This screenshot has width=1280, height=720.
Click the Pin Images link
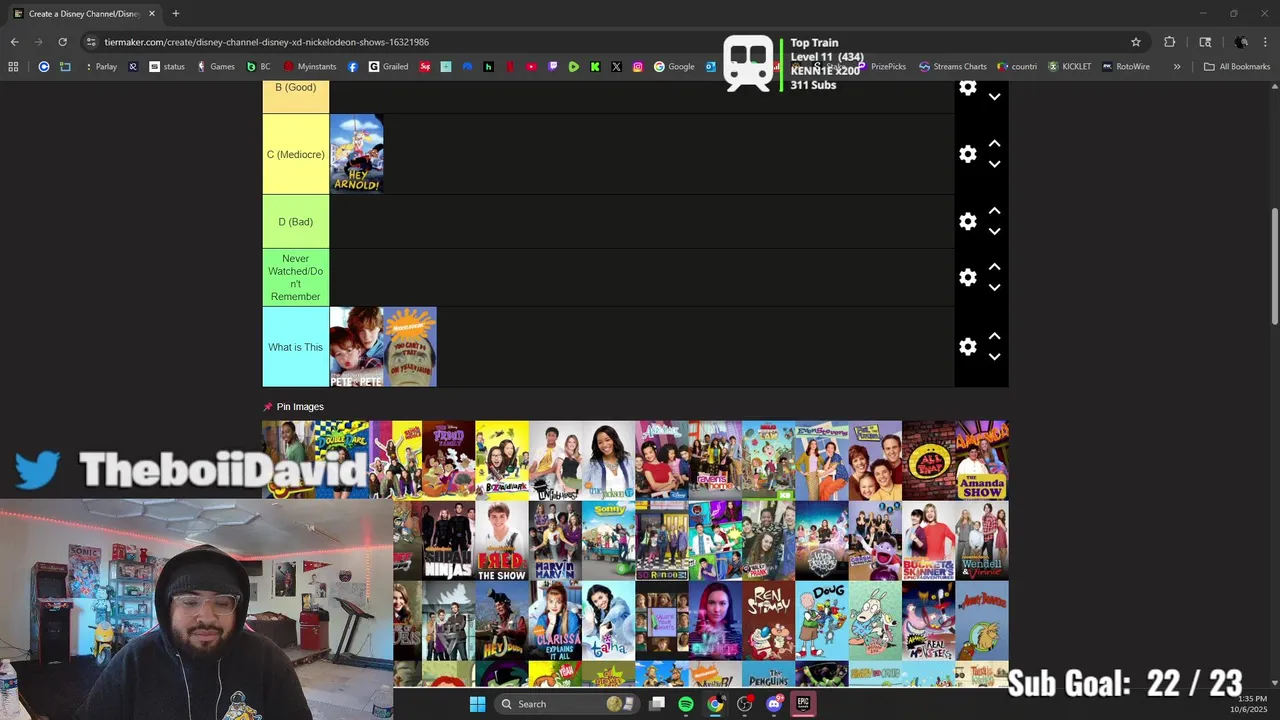[300, 407]
